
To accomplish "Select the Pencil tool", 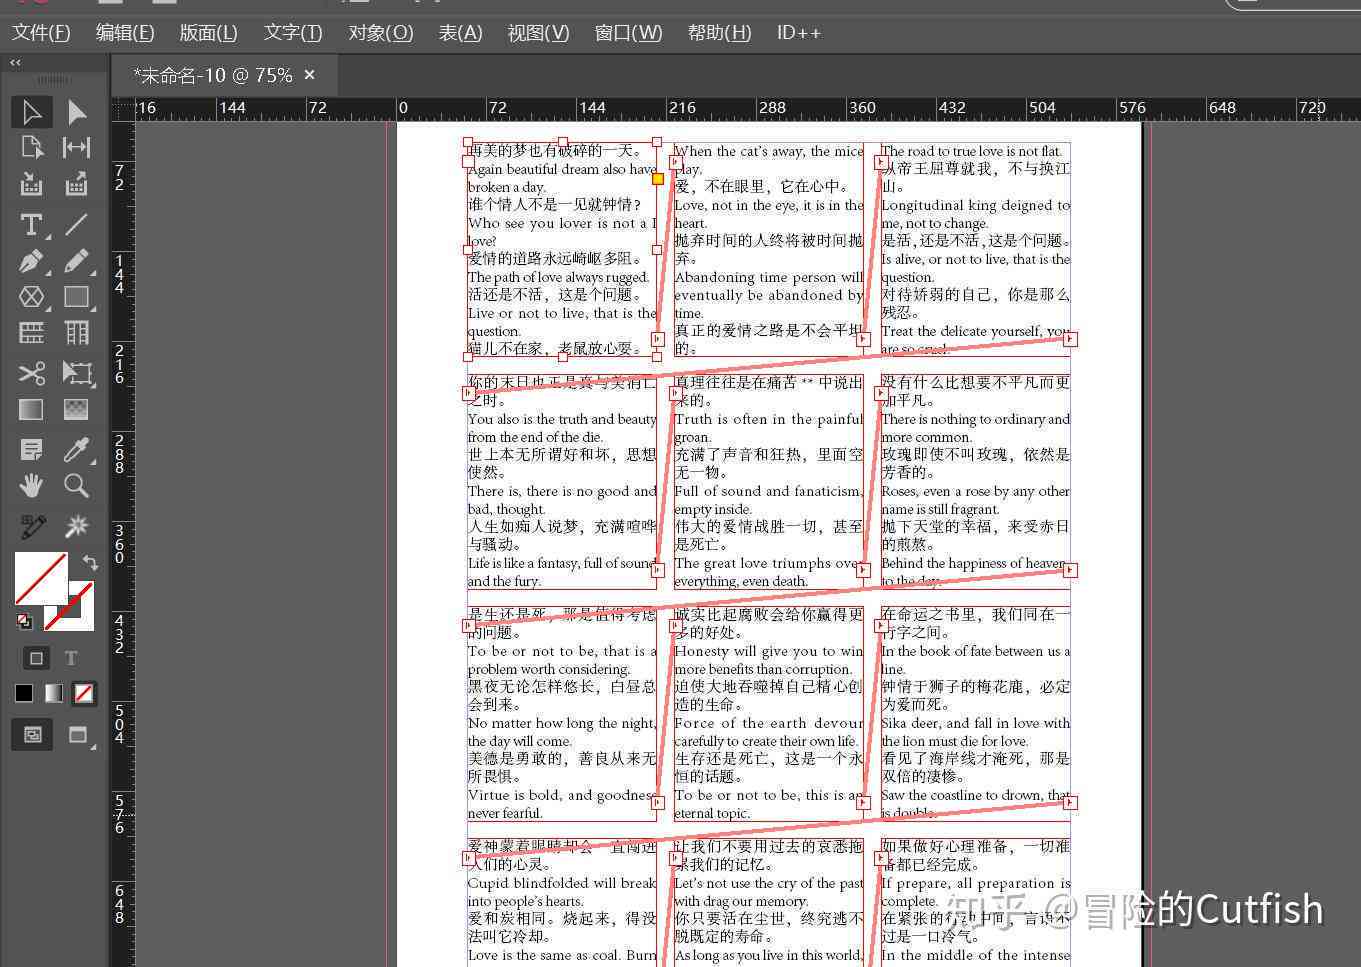I will tap(77, 261).
